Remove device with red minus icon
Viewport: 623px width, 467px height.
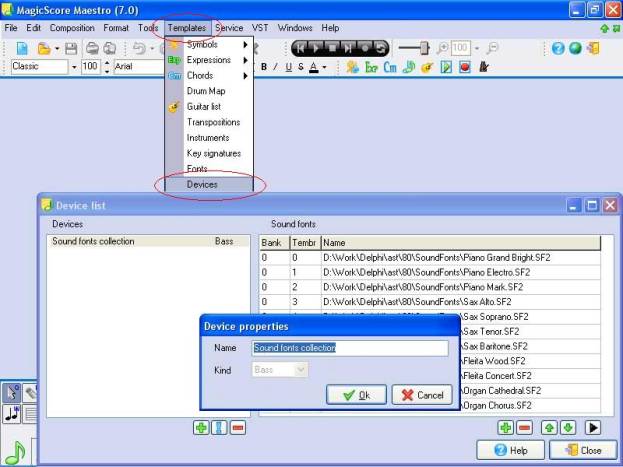238,428
